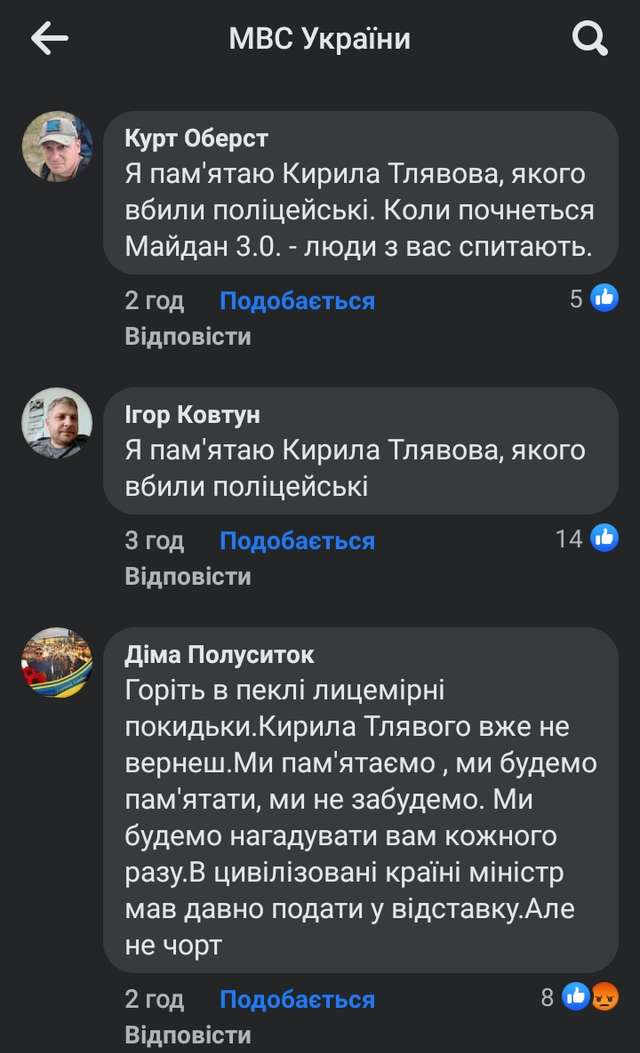Open the search magnifier icon
The image size is (640, 1053).
tap(589, 39)
